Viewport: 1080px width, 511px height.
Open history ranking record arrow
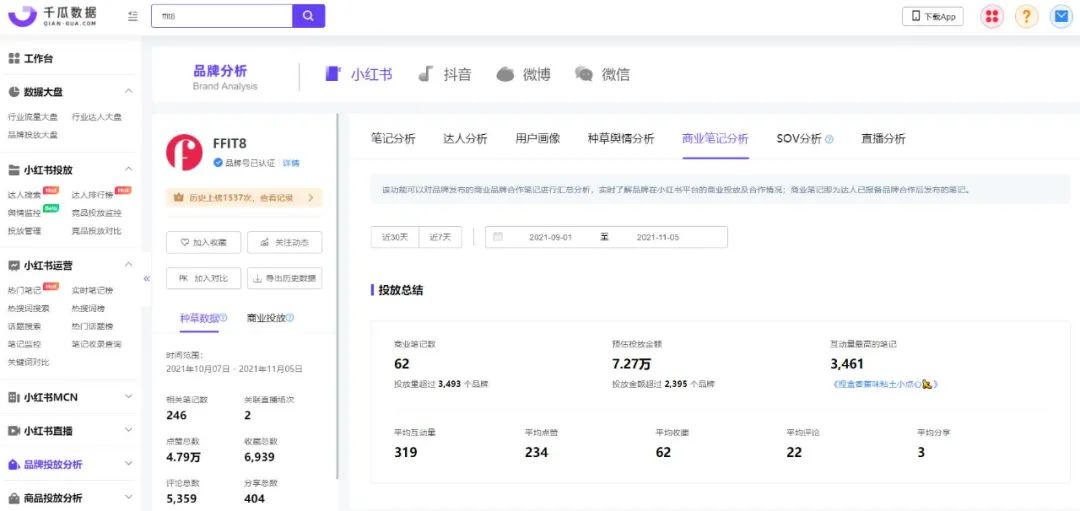point(311,198)
